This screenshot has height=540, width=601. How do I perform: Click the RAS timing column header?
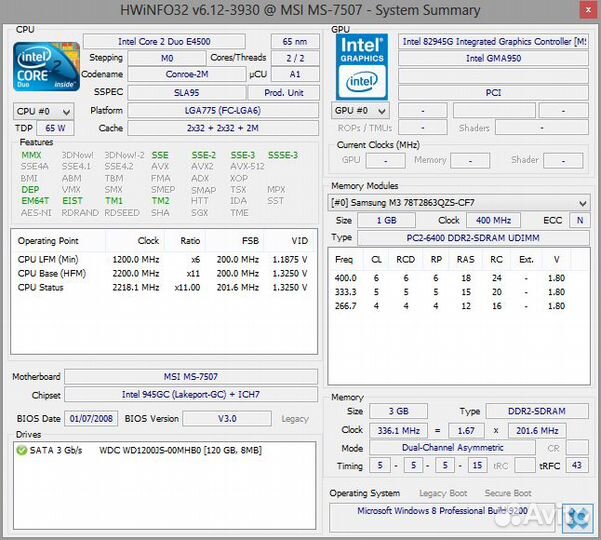(465, 259)
